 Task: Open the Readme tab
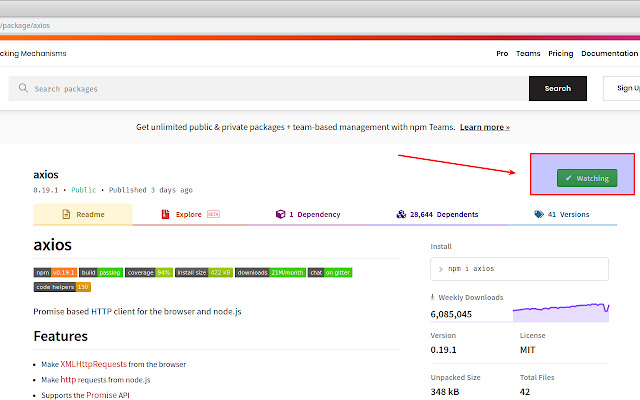[83, 214]
